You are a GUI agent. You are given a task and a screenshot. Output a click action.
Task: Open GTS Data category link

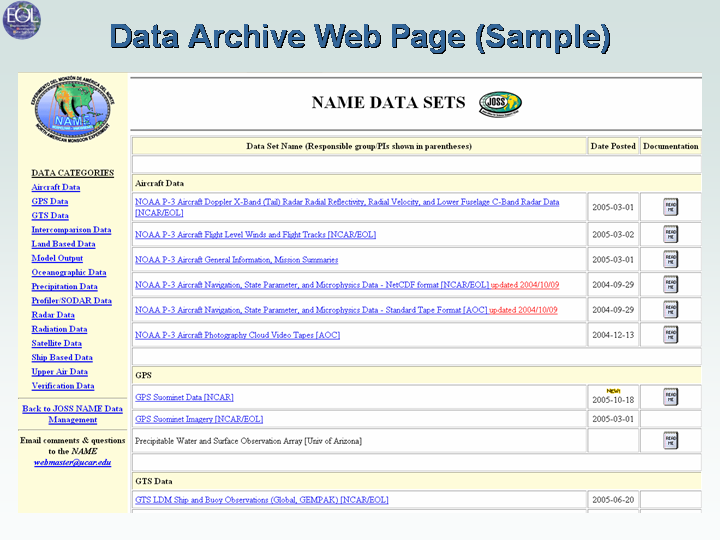50,216
